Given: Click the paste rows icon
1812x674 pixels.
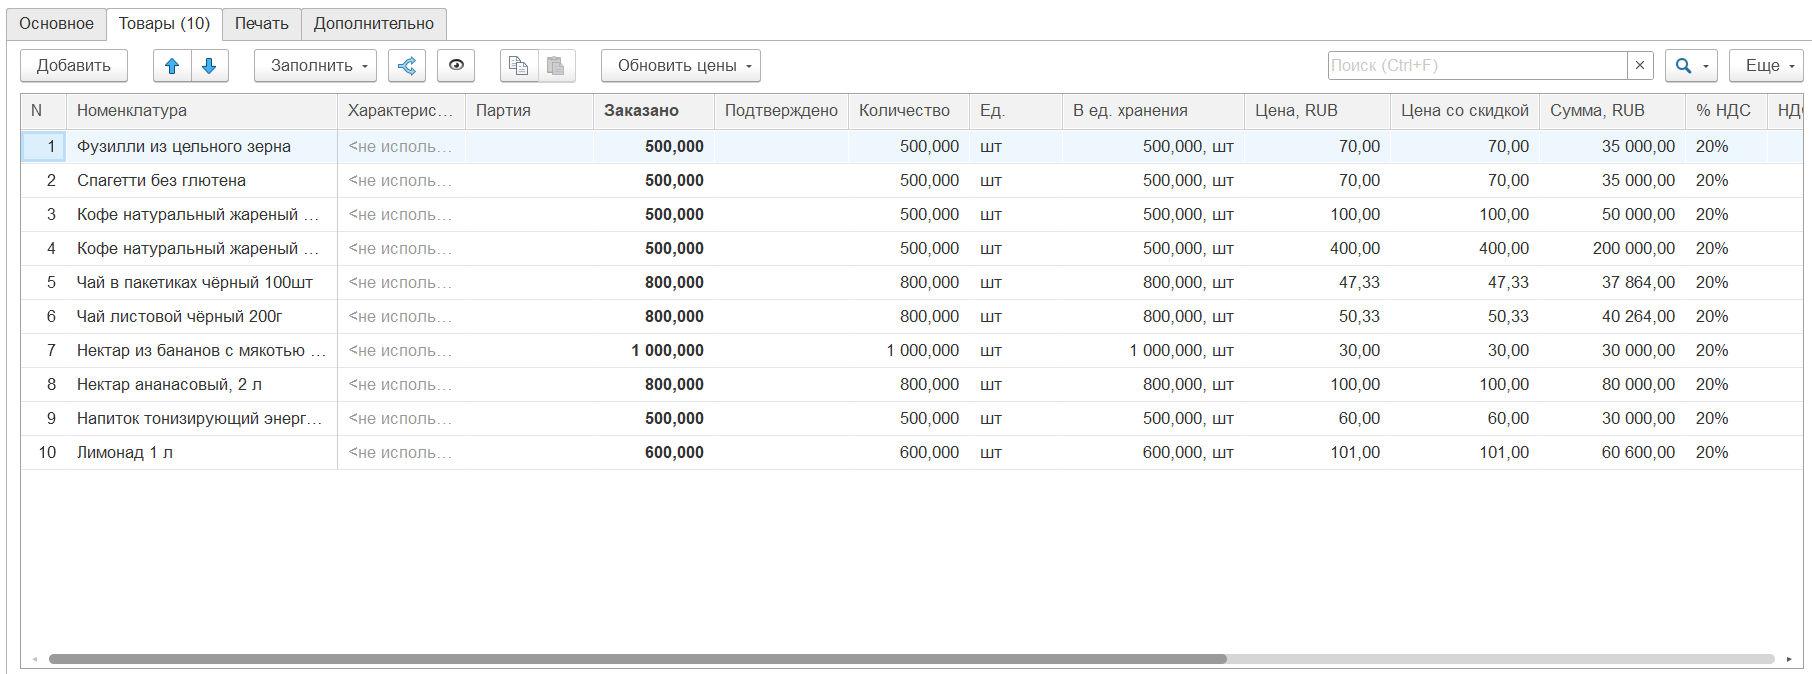Looking at the screenshot, I should (556, 66).
